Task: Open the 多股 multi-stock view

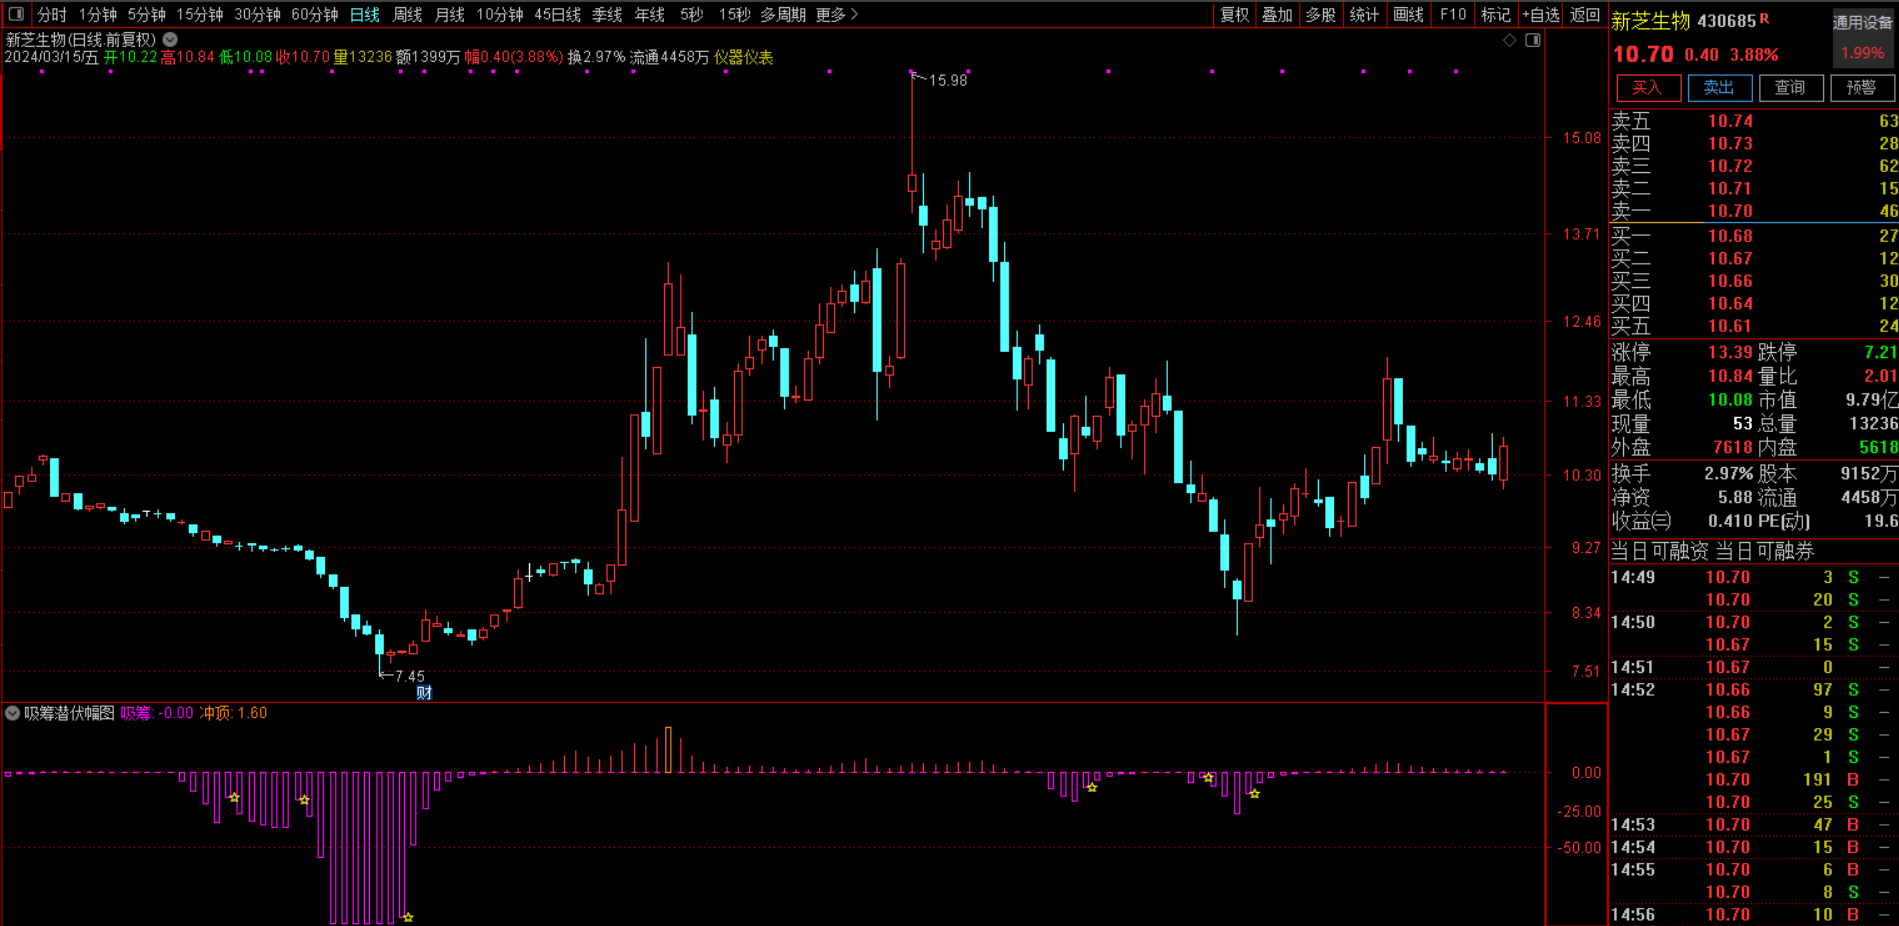Action: pos(1321,14)
